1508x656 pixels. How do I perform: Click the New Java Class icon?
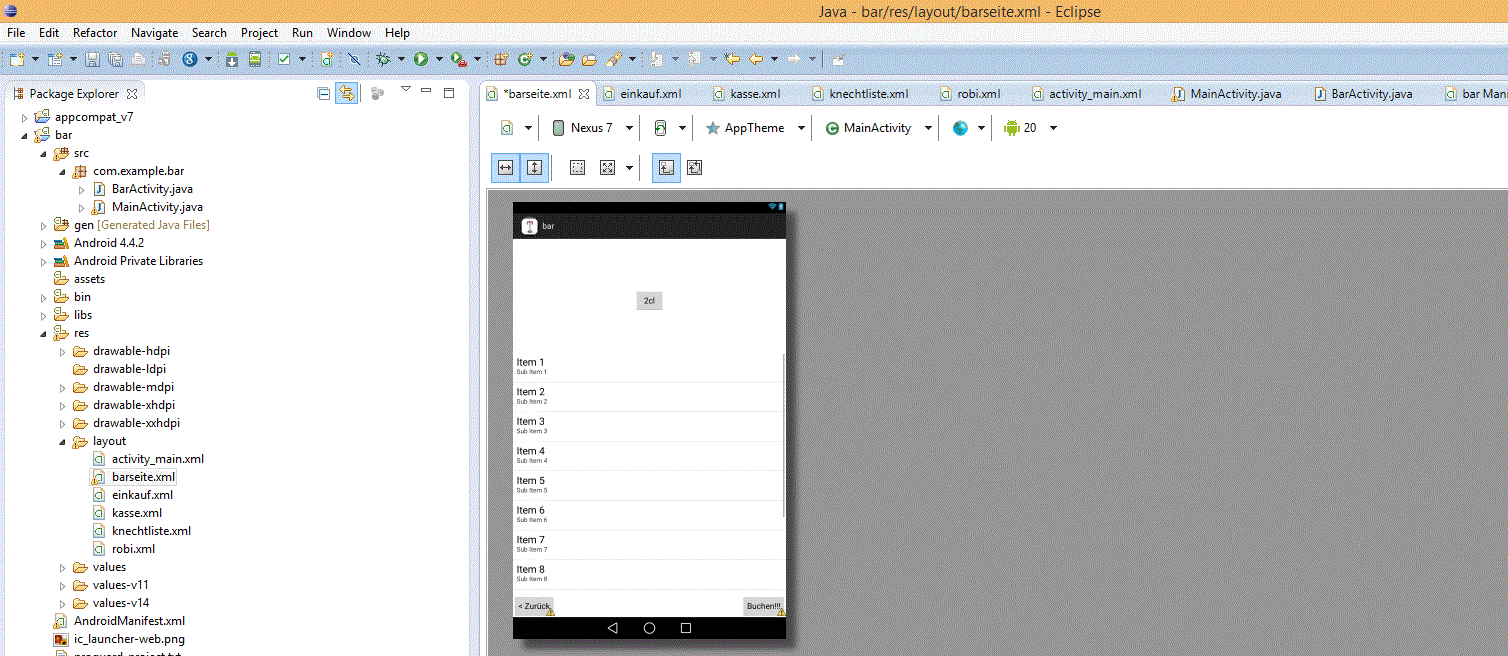(x=524, y=59)
